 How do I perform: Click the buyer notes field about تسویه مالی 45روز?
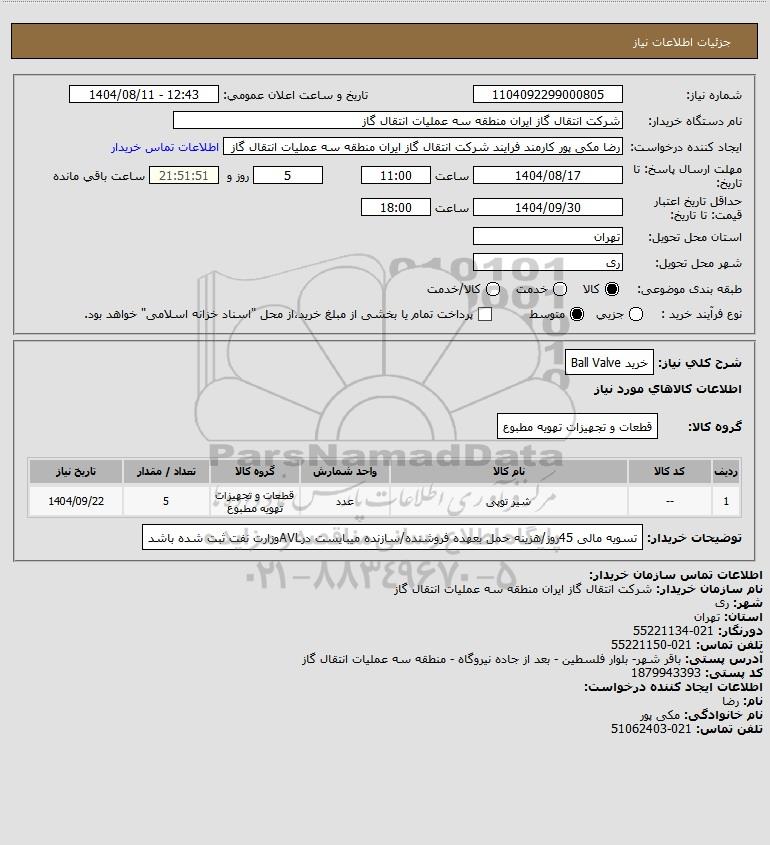tap(392, 538)
